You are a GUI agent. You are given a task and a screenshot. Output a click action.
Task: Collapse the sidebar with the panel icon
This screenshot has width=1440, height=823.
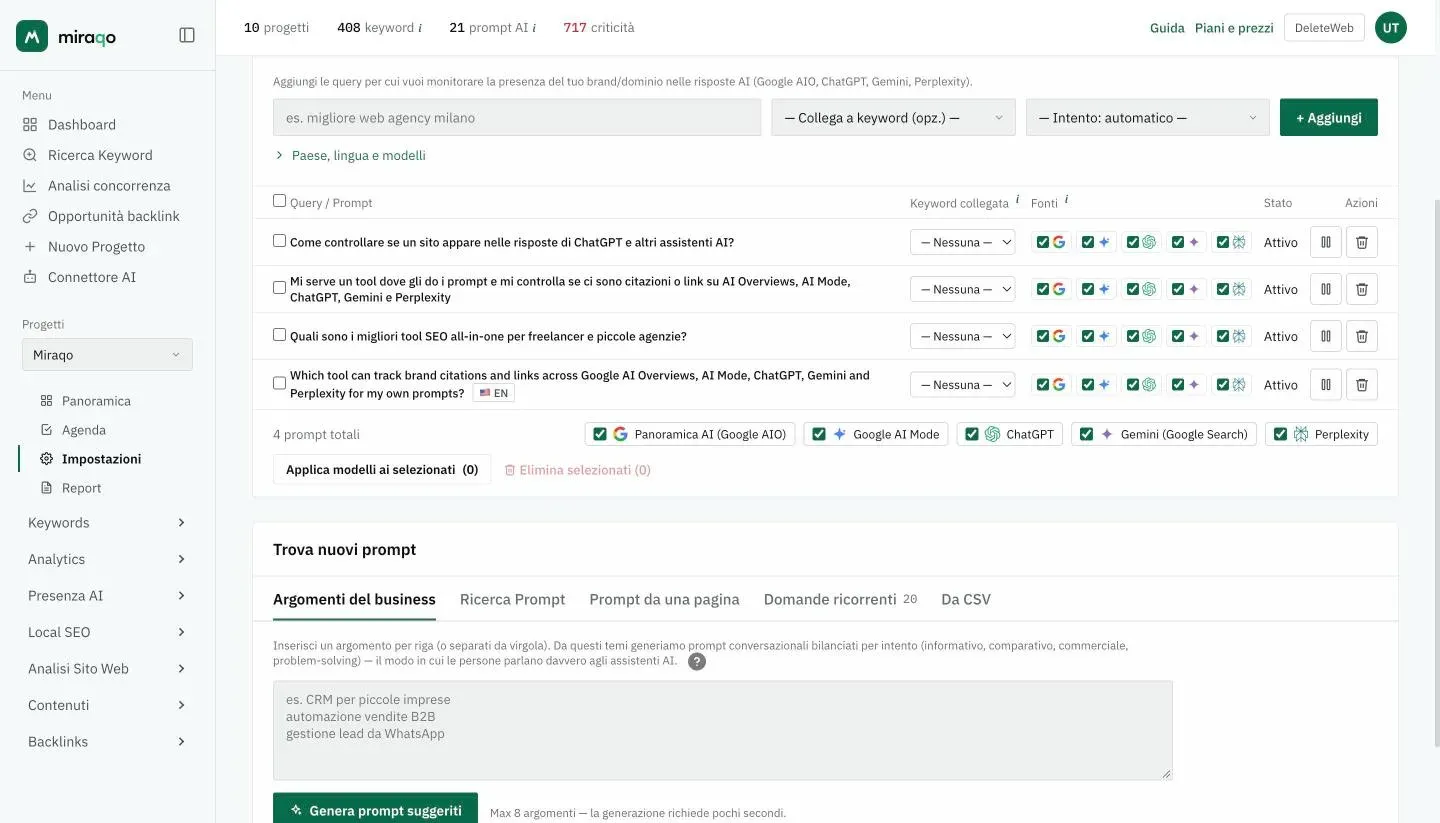pyautogui.click(x=187, y=35)
